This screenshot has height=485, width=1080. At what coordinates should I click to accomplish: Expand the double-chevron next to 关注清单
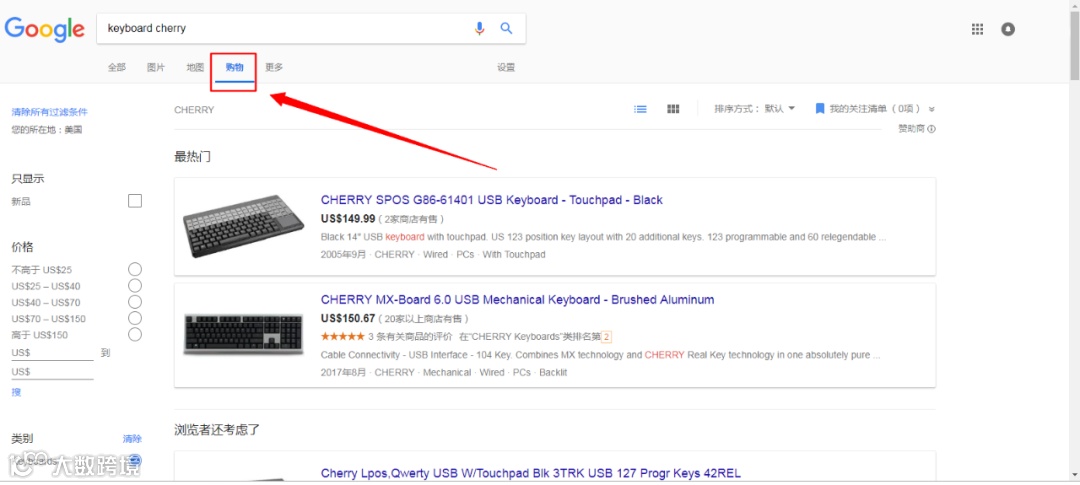coord(932,109)
